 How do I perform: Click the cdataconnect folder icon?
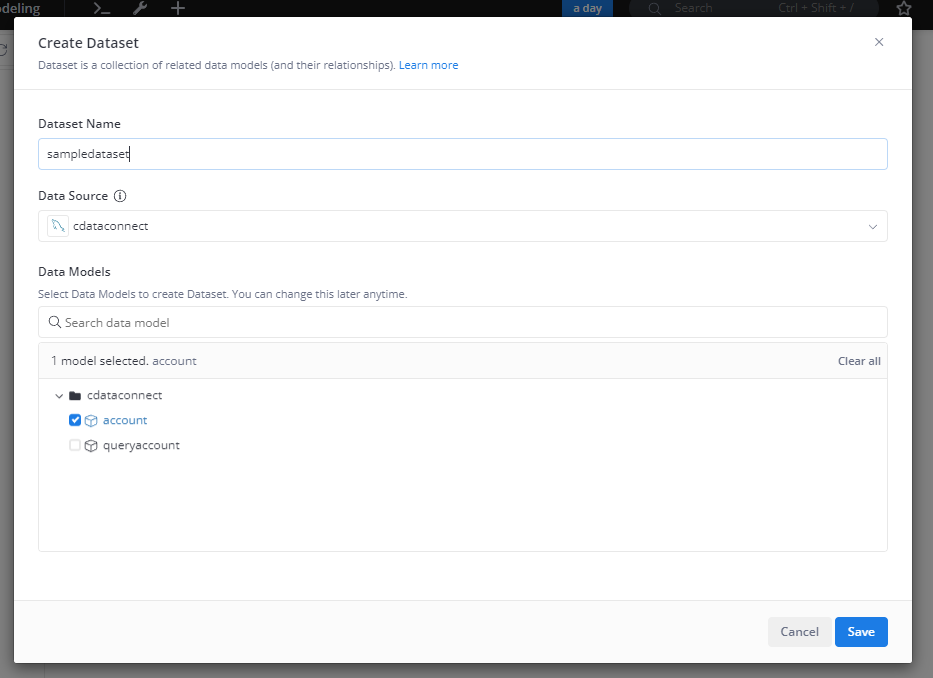point(75,396)
